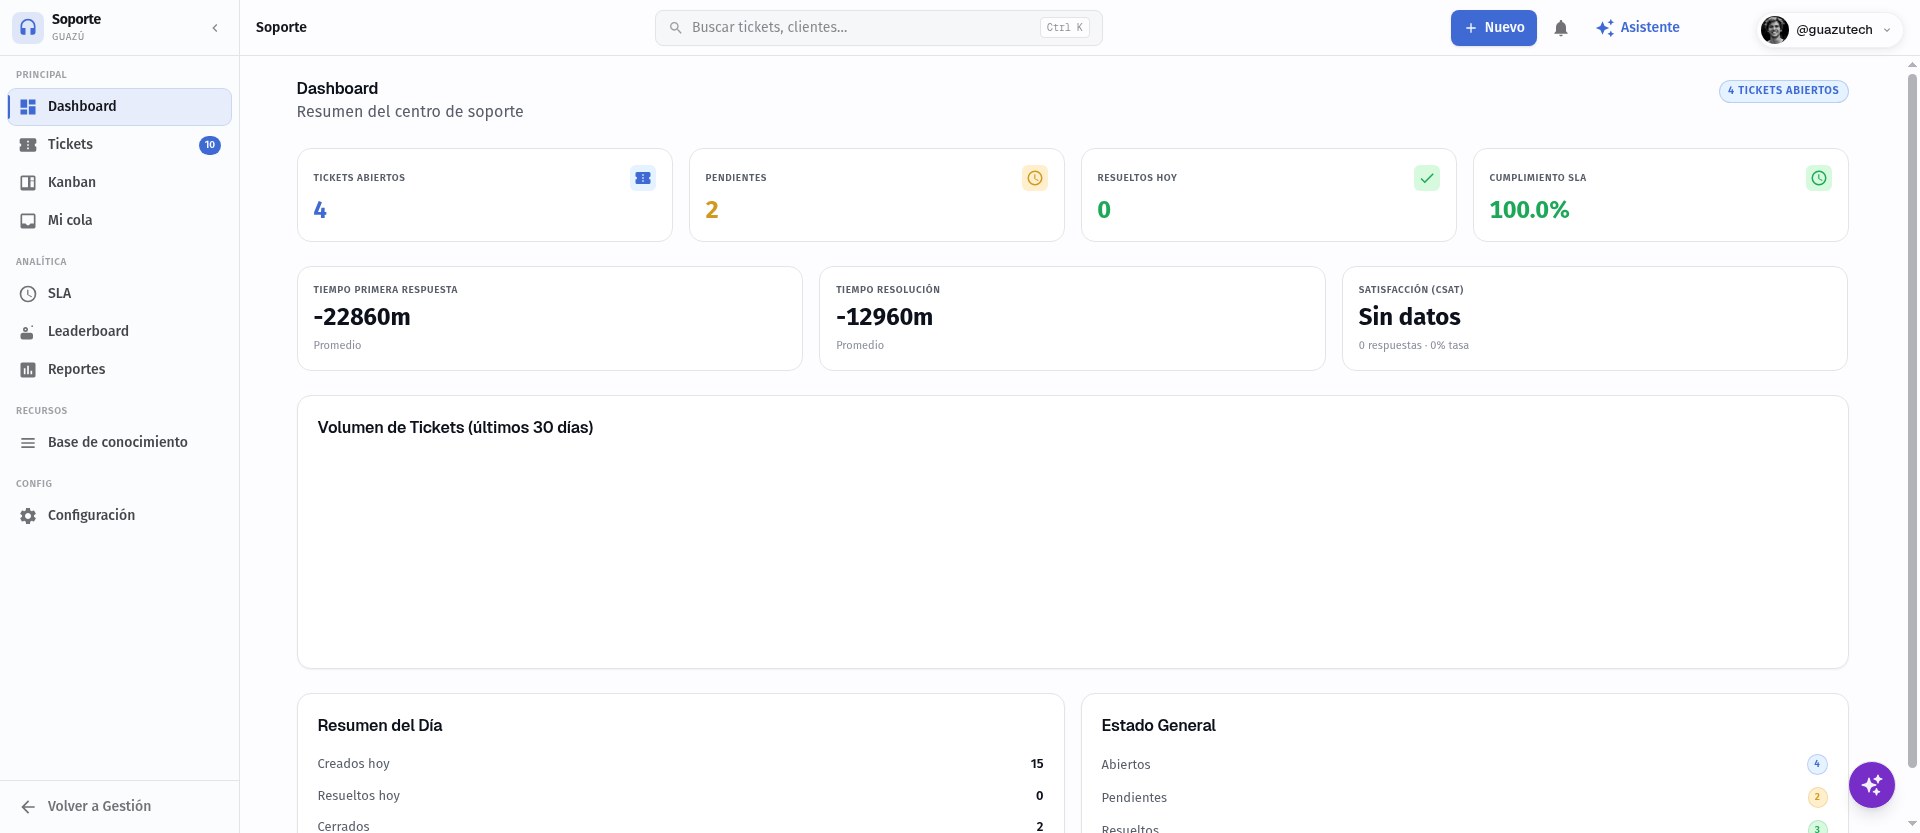Open Configuración settings
Image resolution: width=1920 pixels, height=833 pixels.
[120, 516]
